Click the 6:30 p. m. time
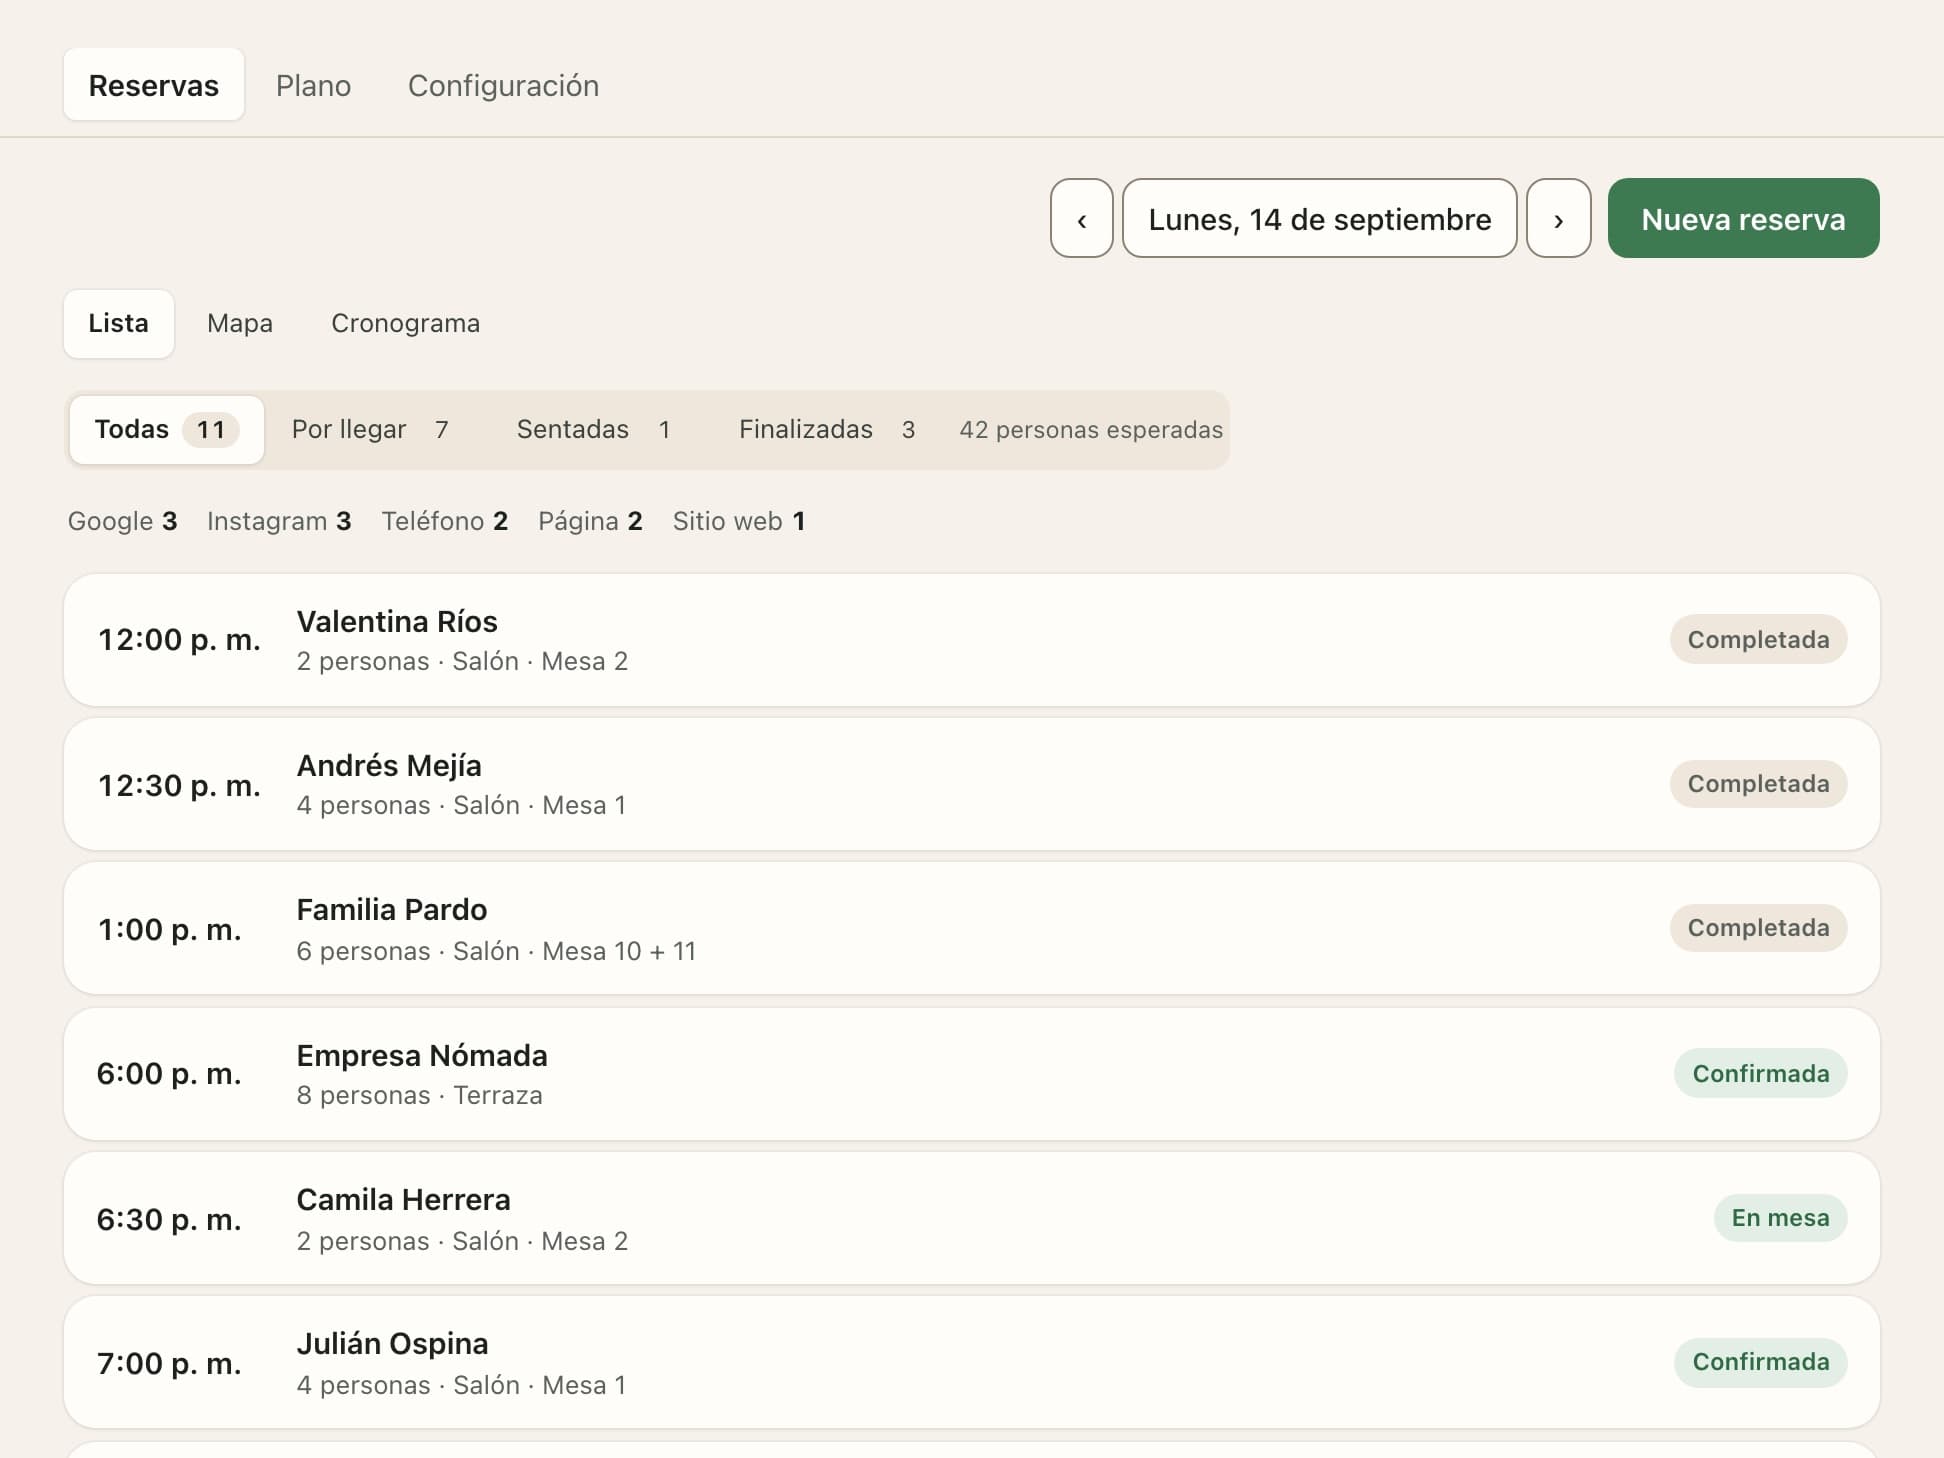The width and height of the screenshot is (1944, 1458). (x=169, y=1219)
